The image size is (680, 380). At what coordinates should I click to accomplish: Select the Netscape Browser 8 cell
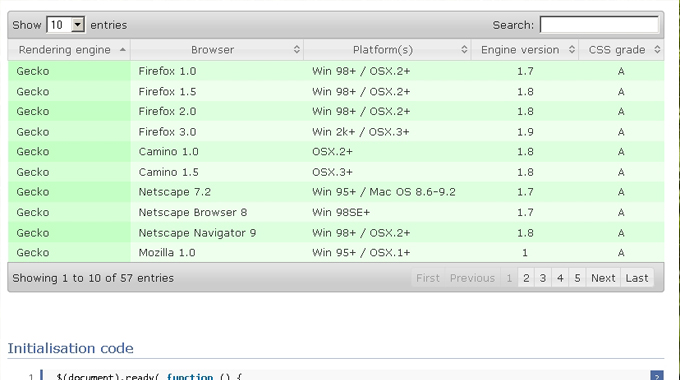(x=217, y=213)
